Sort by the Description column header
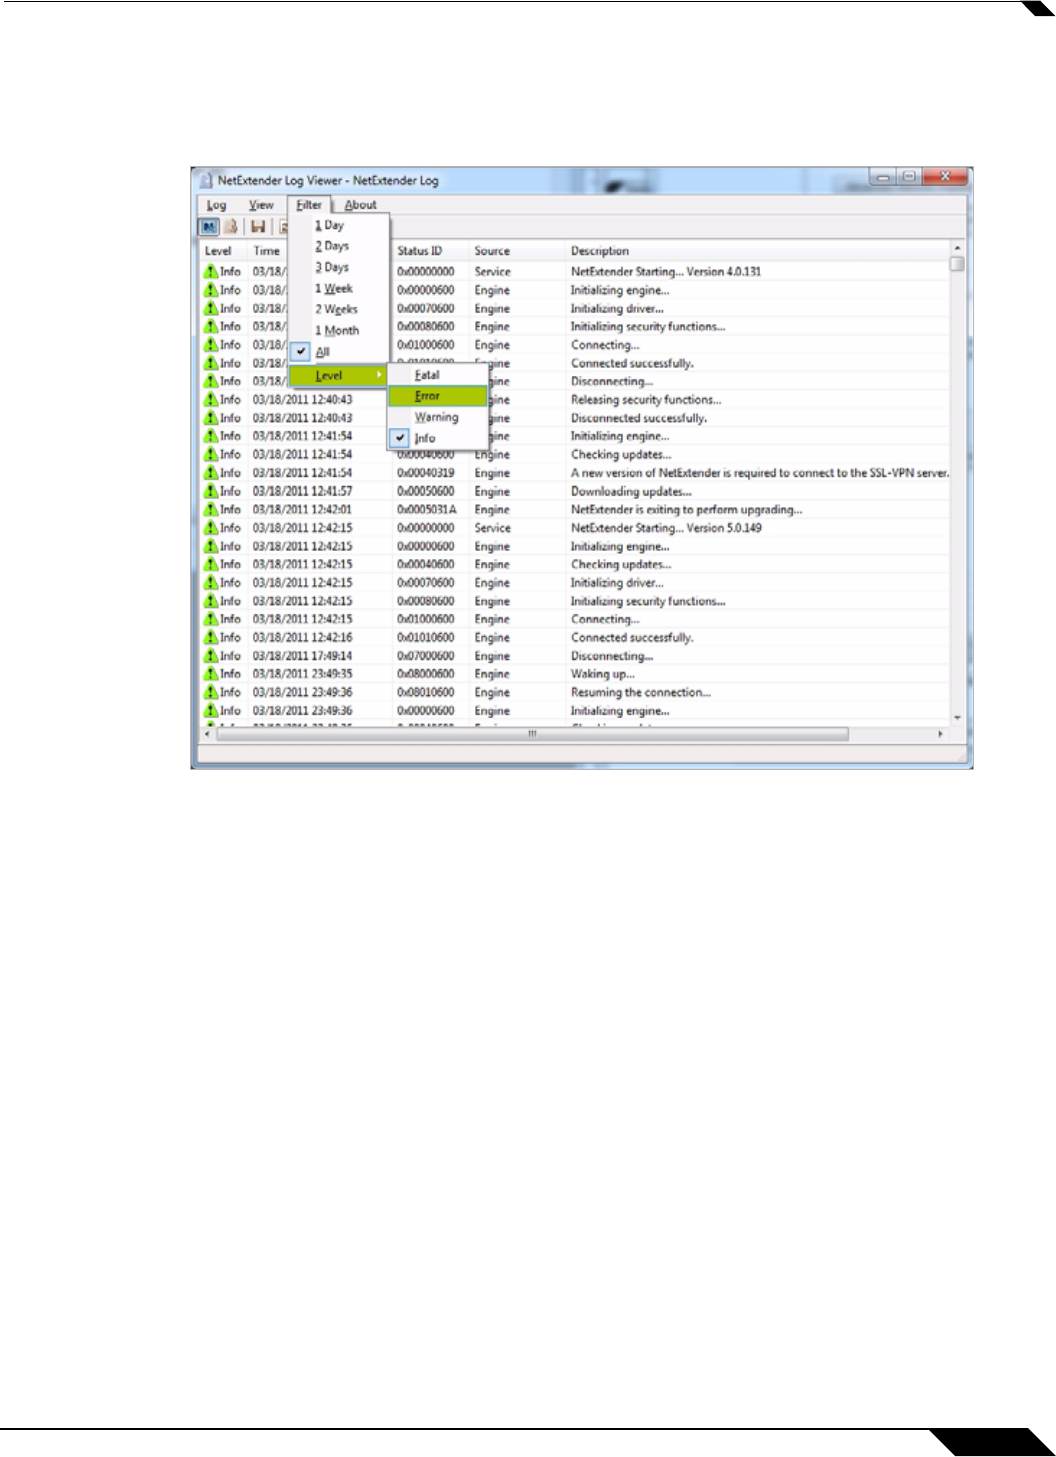Image resolution: width=1056 pixels, height=1457 pixels. pos(757,251)
